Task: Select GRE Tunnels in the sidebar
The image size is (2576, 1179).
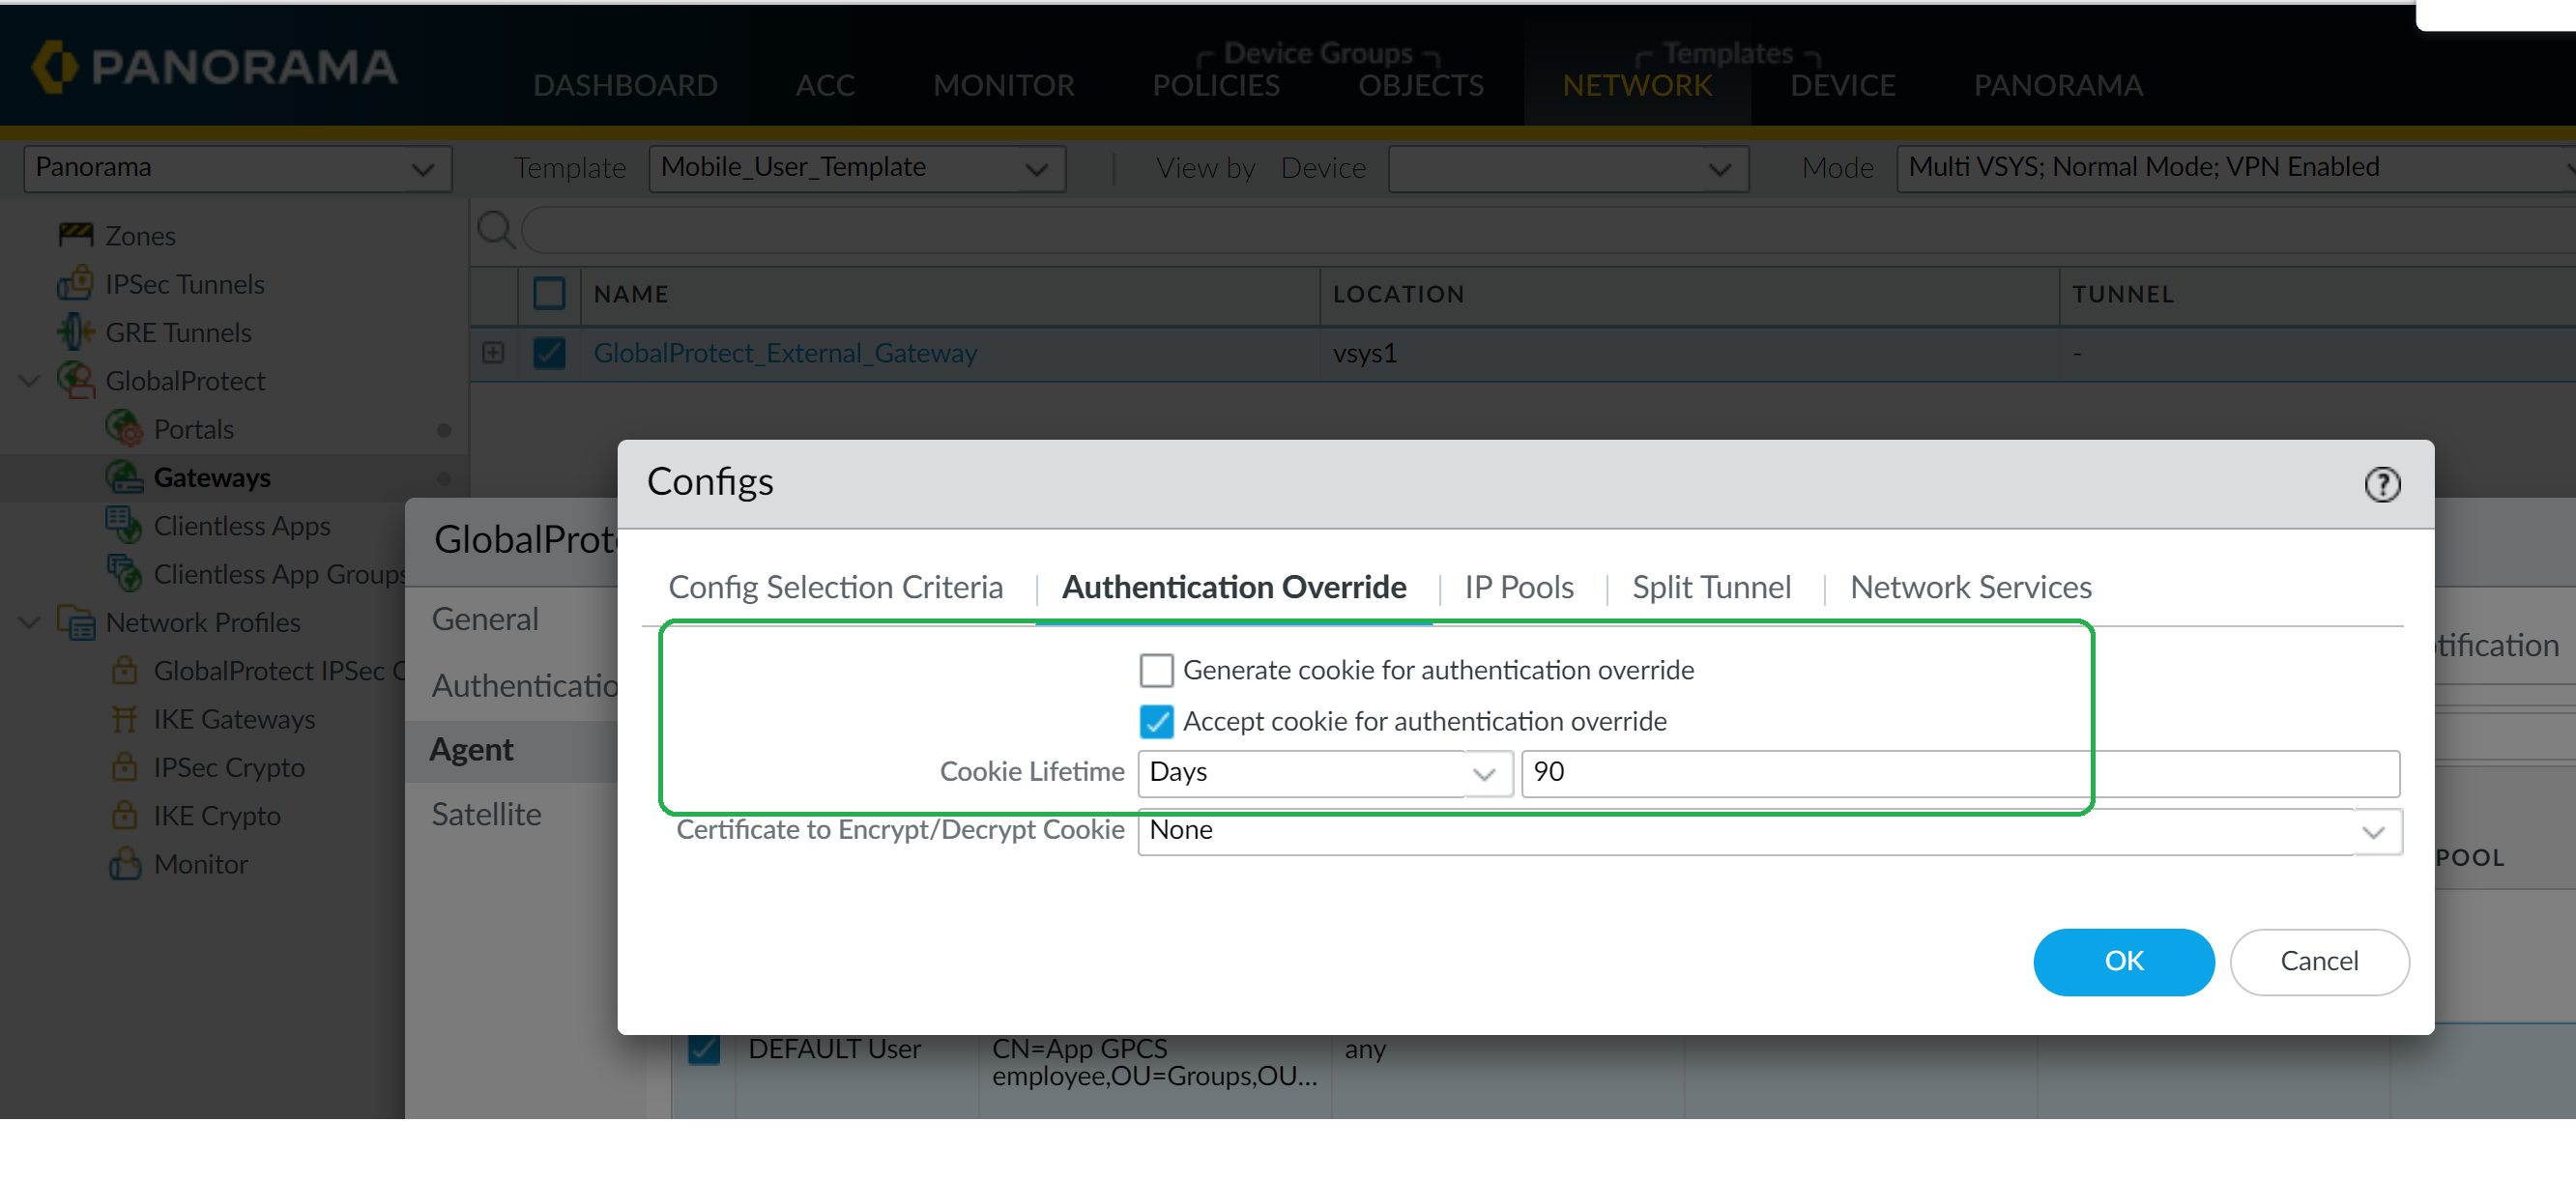Action: point(179,332)
